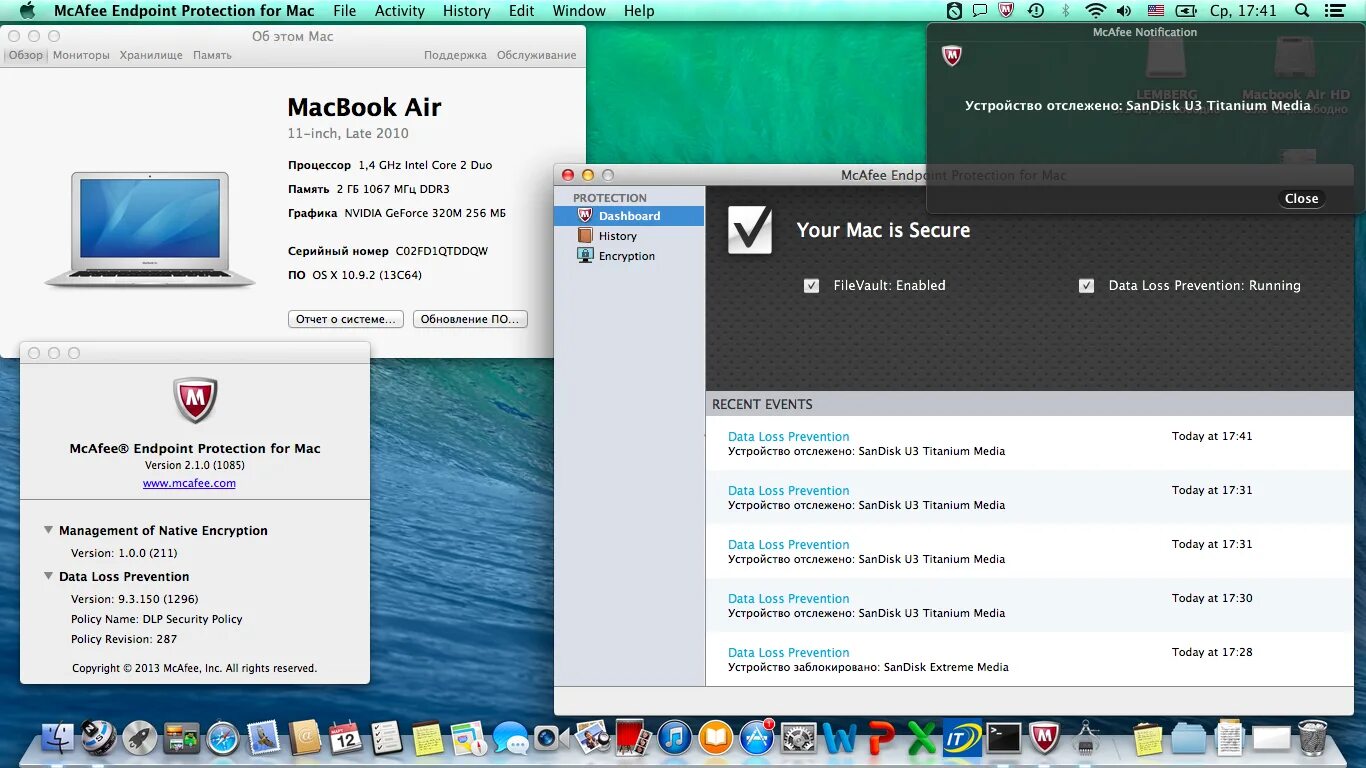Click the date and time Ср, 17:41
Image resolution: width=1366 pixels, height=768 pixels.
(x=1243, y=11)
